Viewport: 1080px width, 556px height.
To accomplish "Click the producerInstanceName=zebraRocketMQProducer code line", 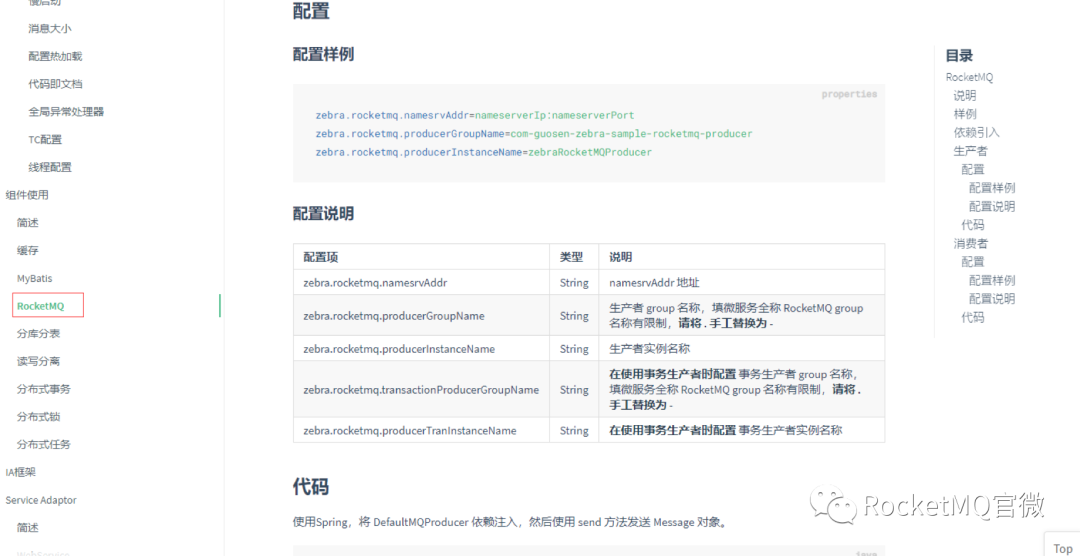I will [484, 152].
